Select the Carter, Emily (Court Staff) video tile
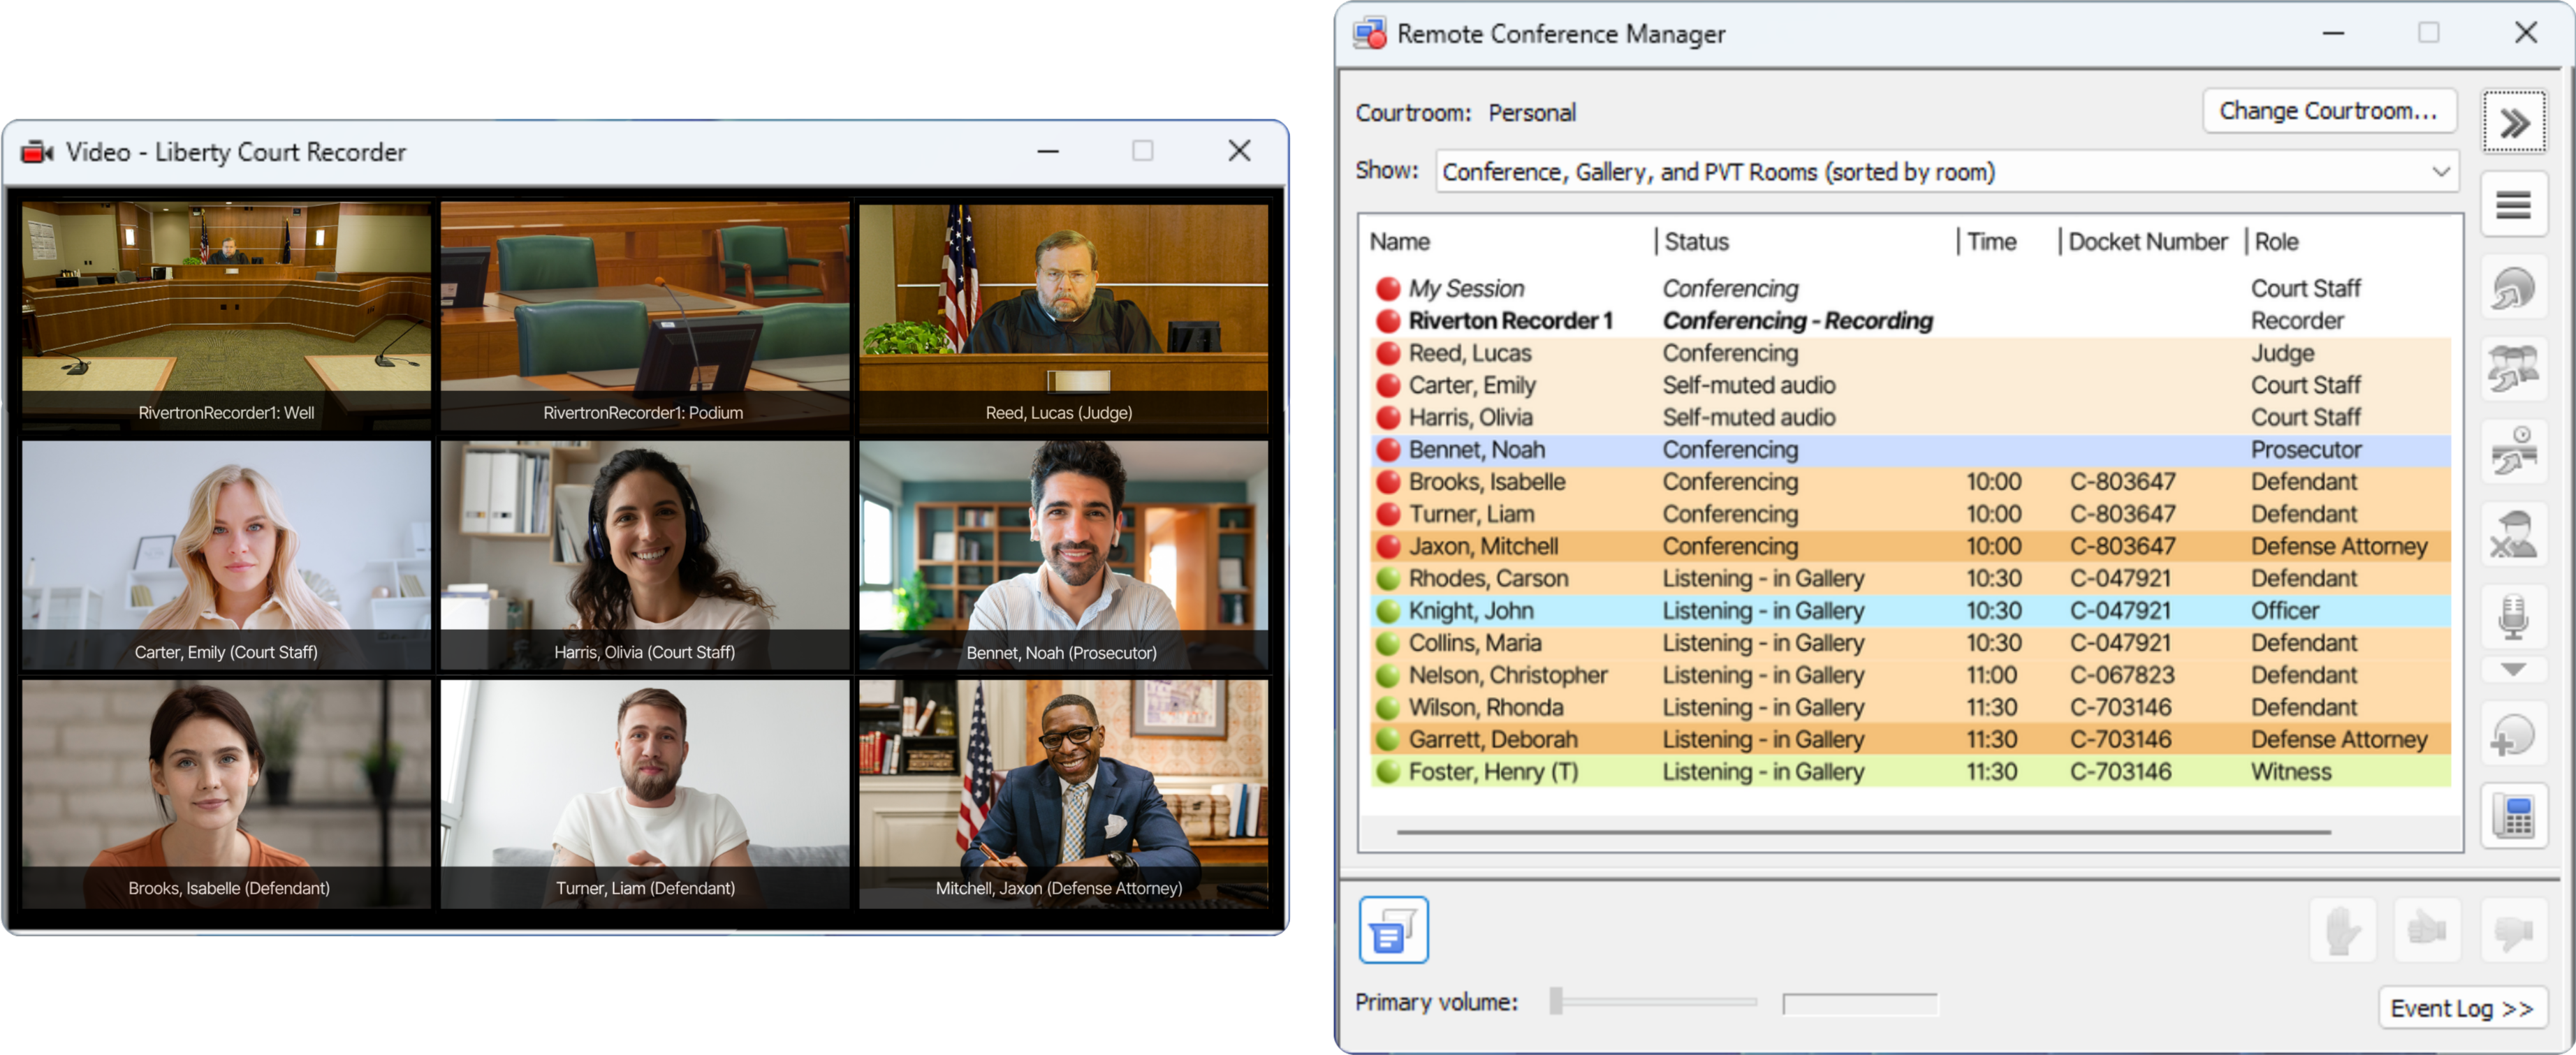 227,556
